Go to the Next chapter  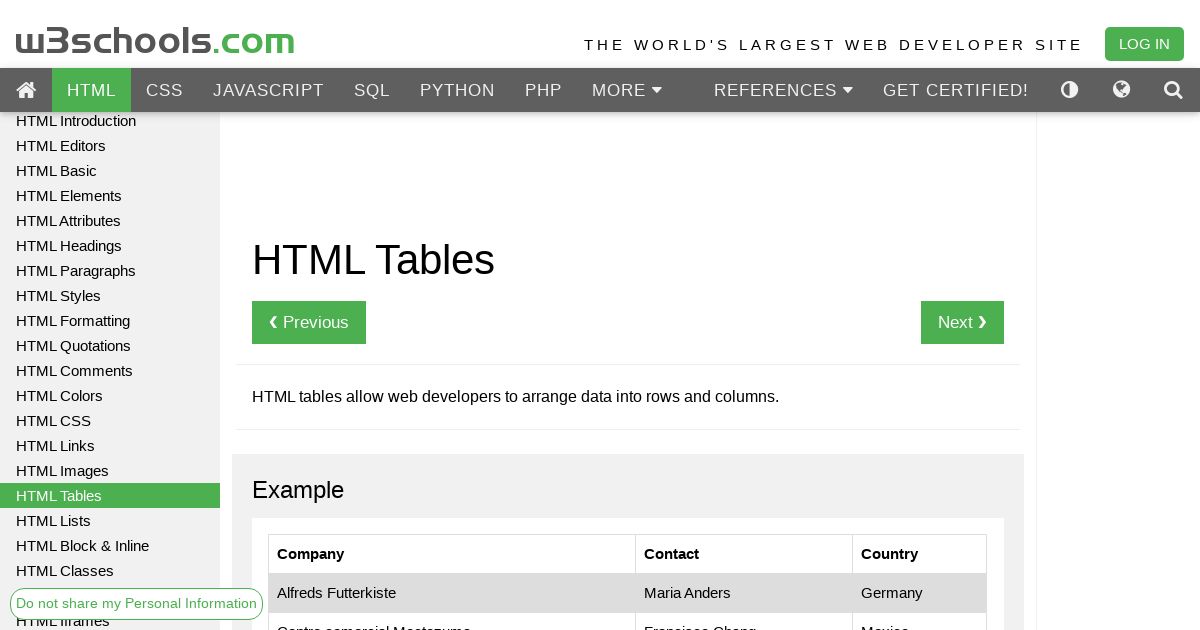pos(962,322)
